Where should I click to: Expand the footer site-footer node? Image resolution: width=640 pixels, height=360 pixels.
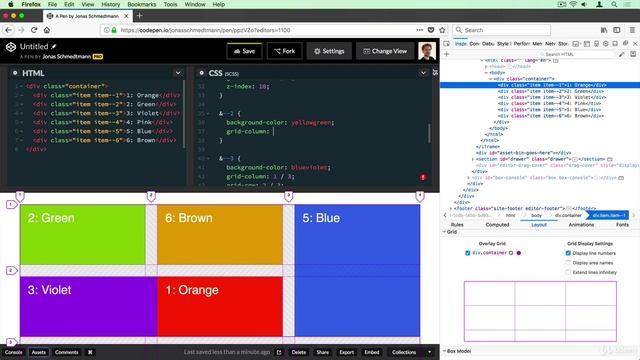(451, 209)
